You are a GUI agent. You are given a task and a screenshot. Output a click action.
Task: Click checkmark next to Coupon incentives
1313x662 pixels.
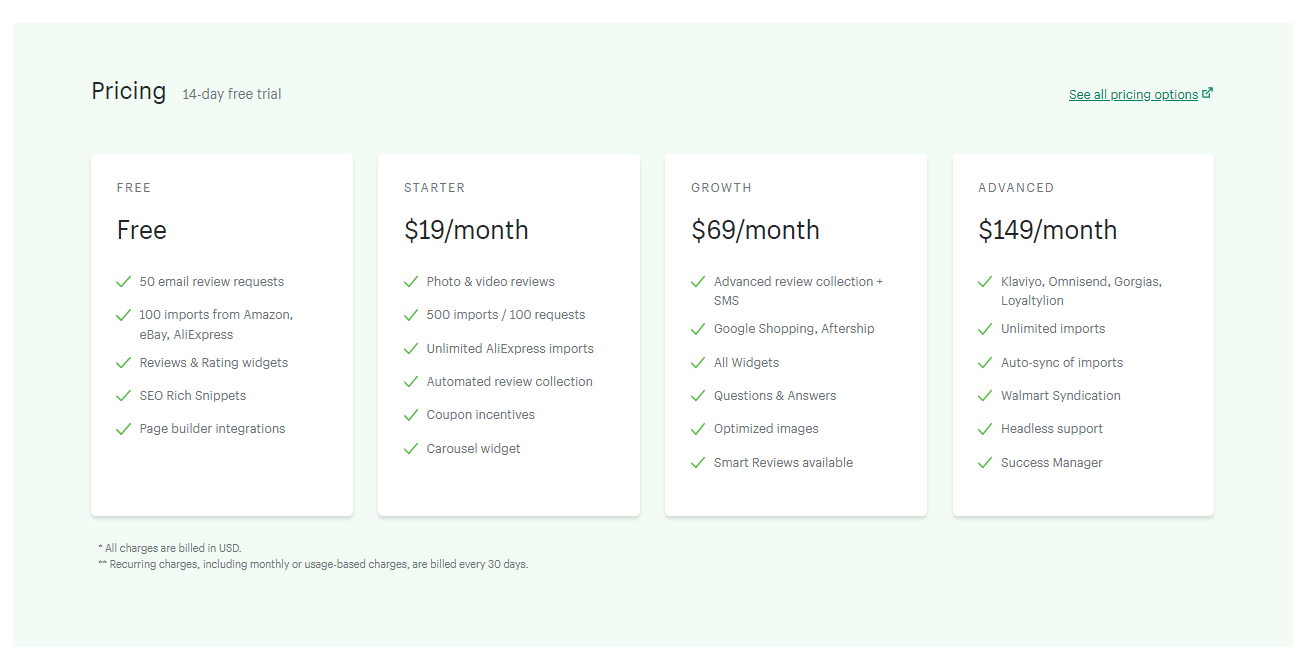[411, 415]
